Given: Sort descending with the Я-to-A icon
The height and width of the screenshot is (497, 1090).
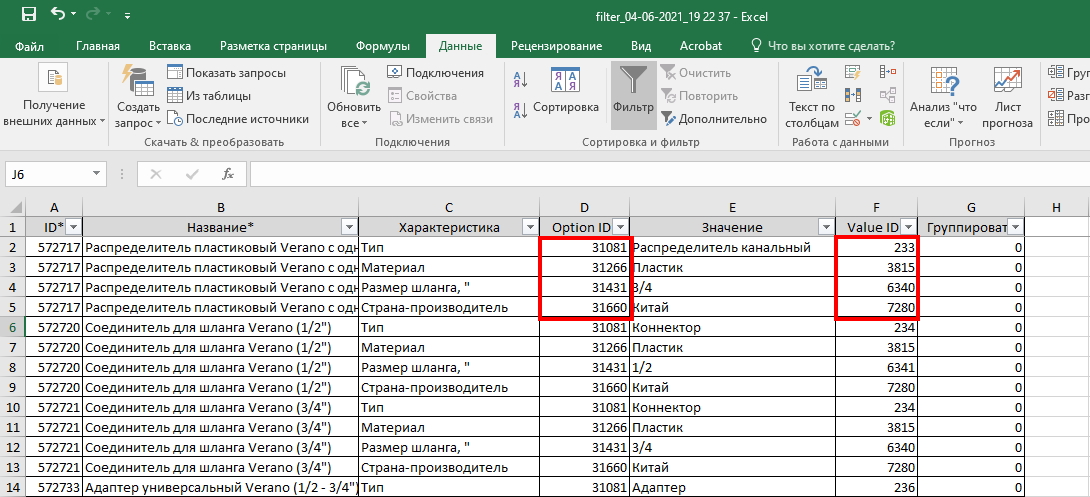Looking at the screenshot, I should point(520,108).
